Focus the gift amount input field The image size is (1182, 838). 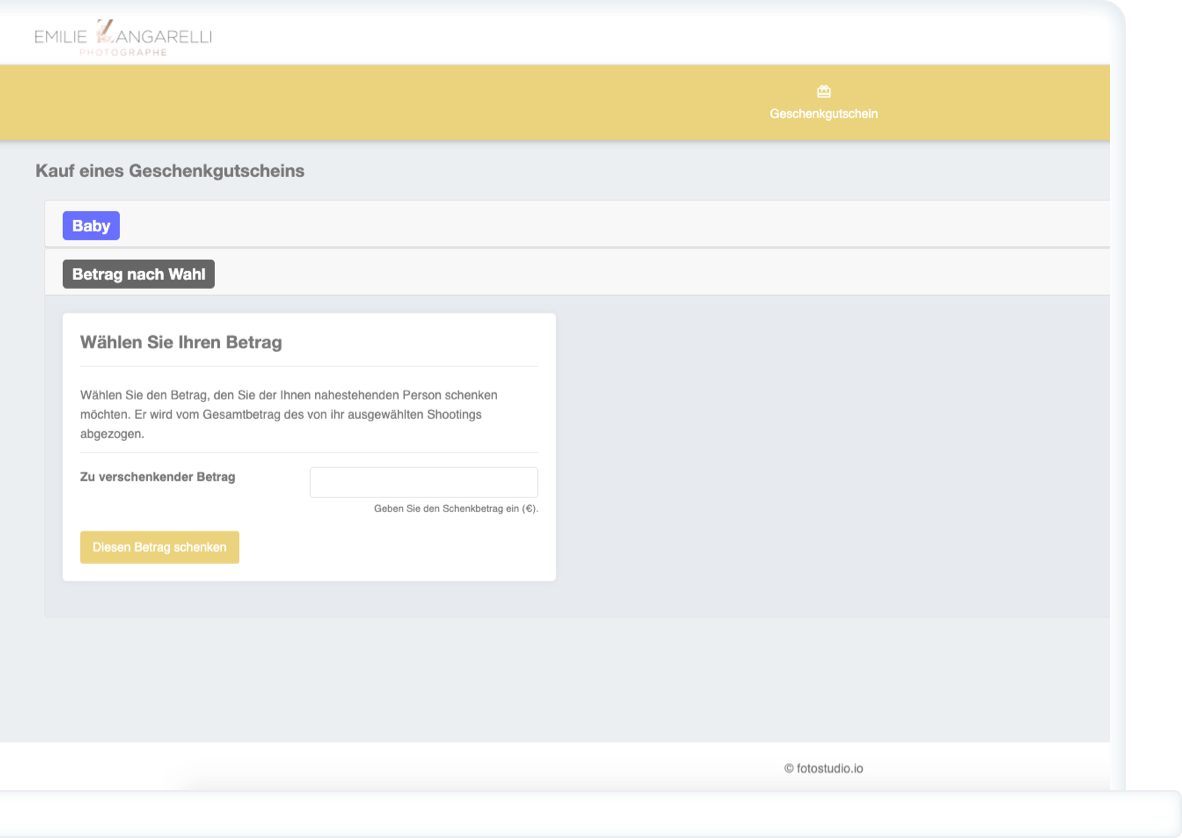[x=423, y=482]
